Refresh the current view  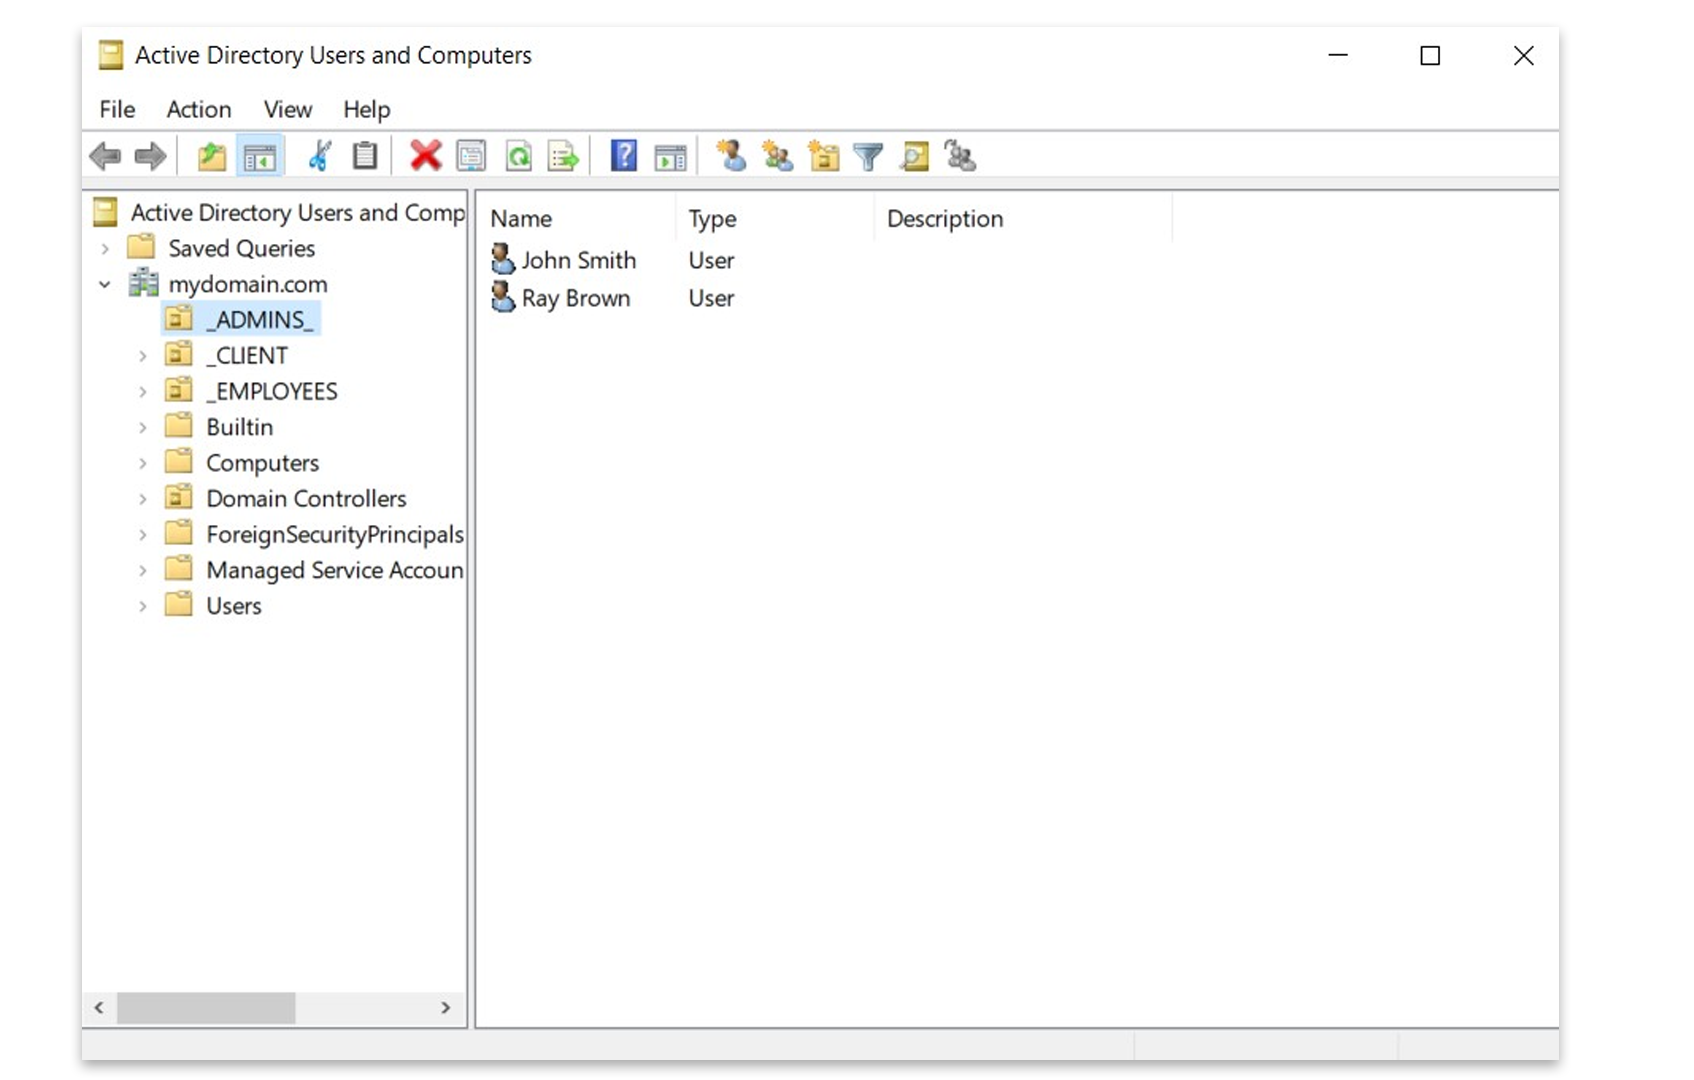(519, 156)
